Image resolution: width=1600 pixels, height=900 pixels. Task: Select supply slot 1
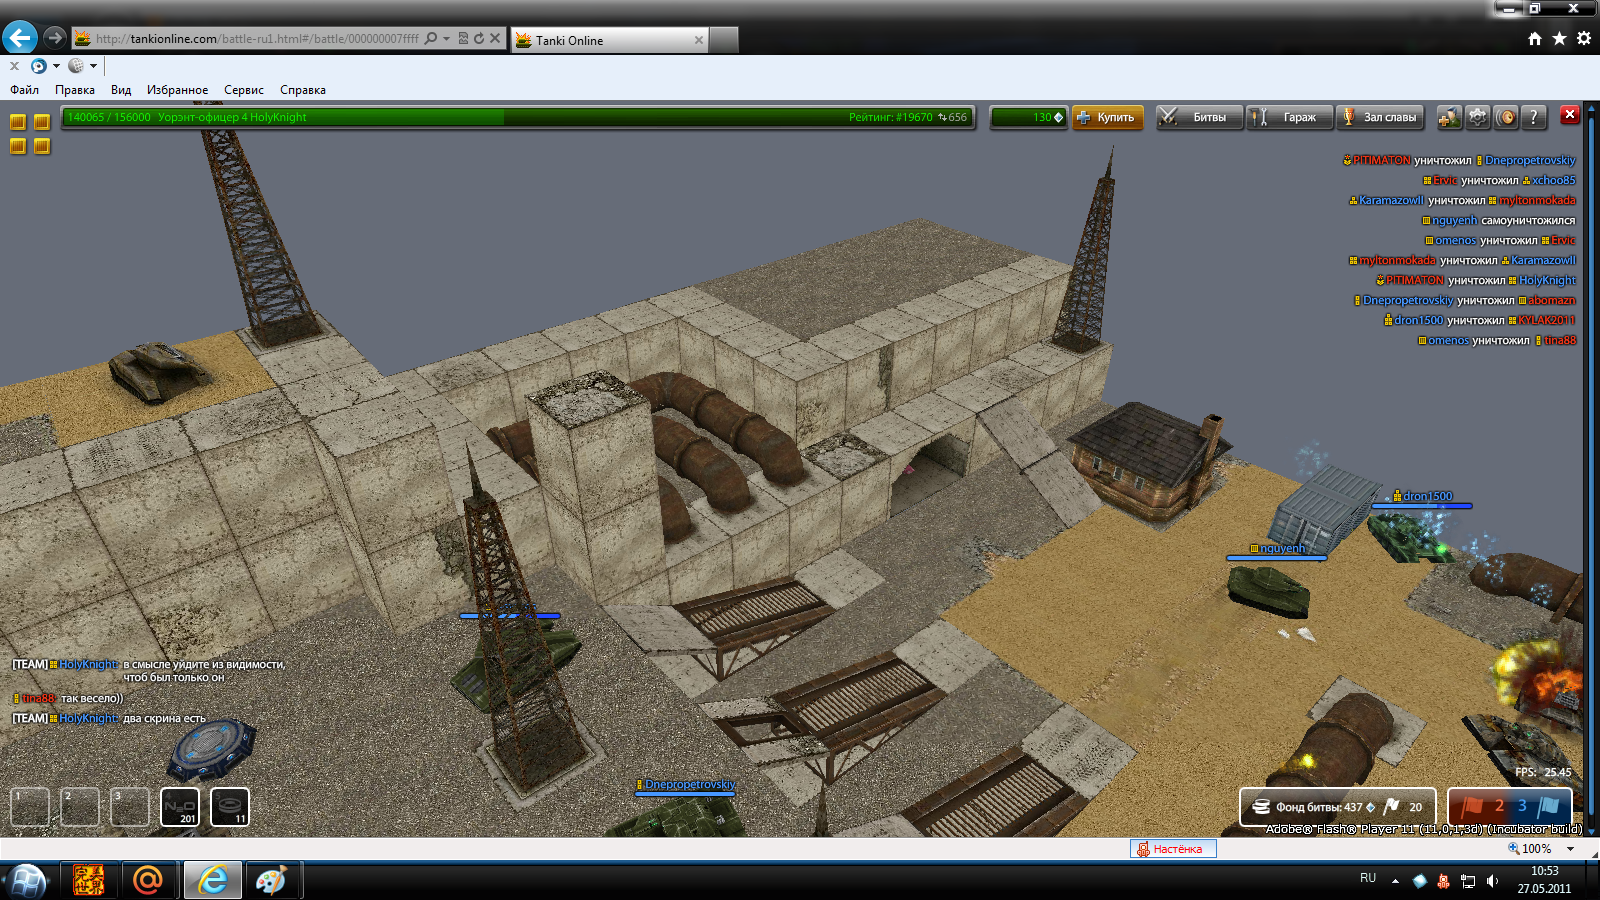click(30, 807)
